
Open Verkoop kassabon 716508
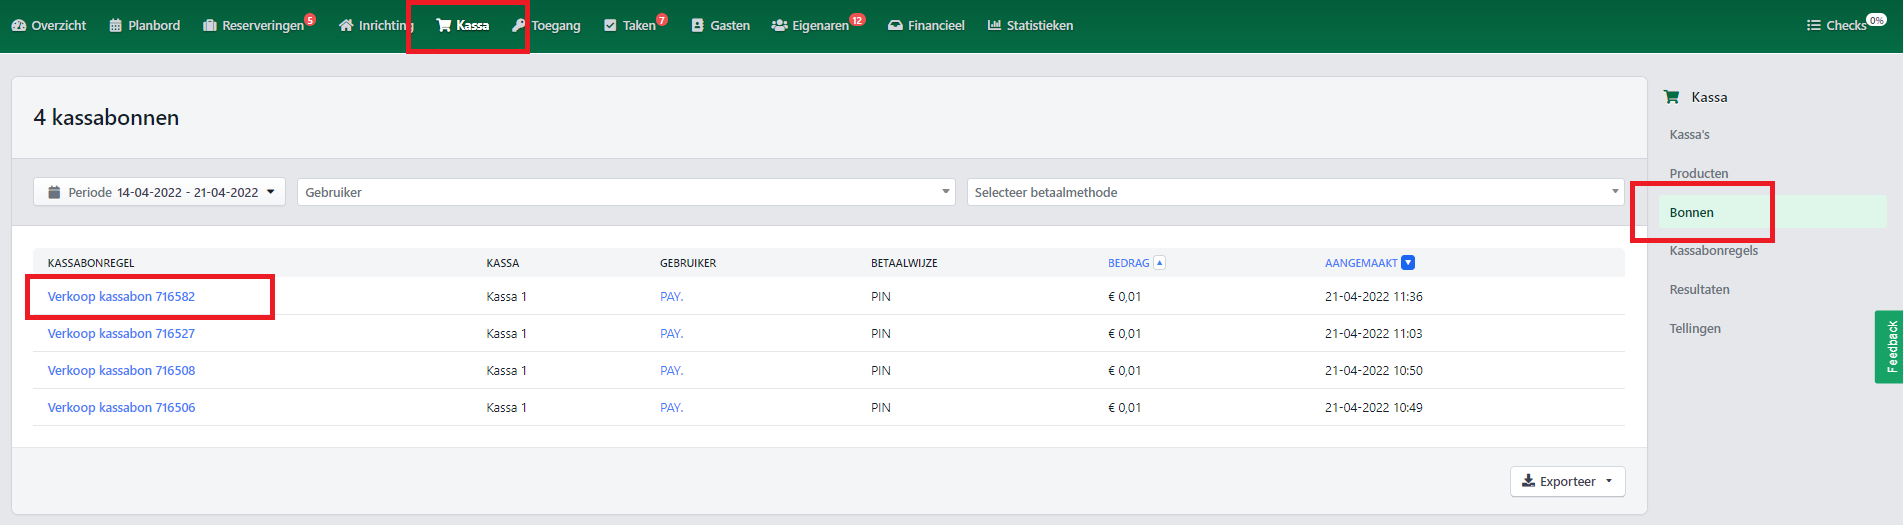click(121, 370)
